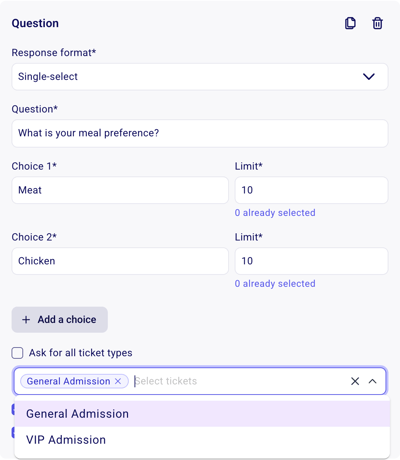Edit the Choice 2 Chicken field
Viewport: 400px width, 460px height.
(x=120, y=261)
